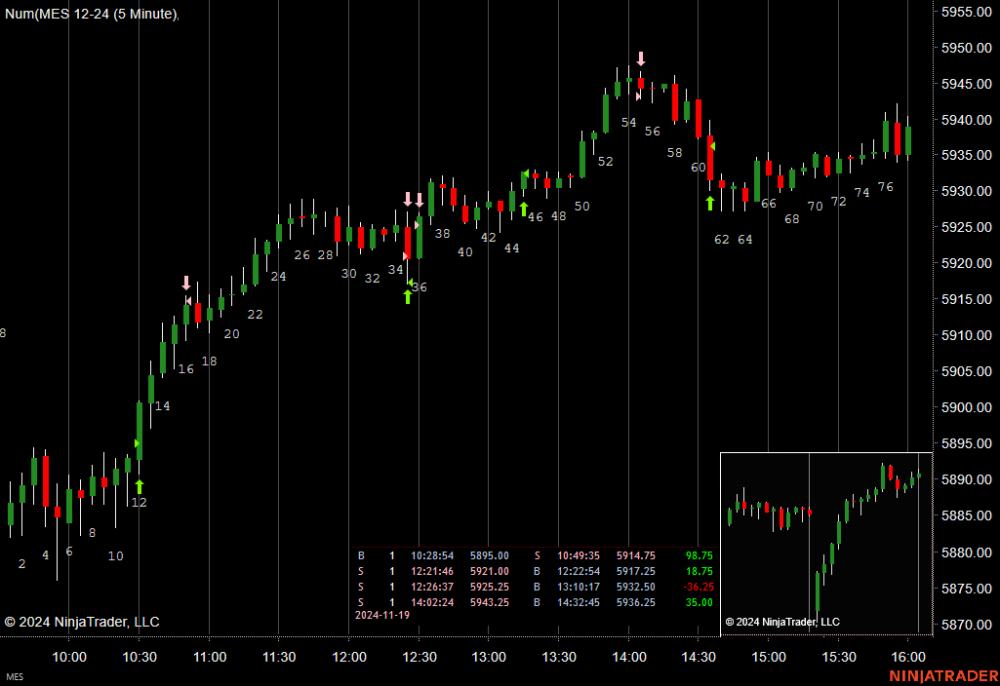Click the 2024-11-19 date label
The image size is (1000, 686).
point(382,615)
